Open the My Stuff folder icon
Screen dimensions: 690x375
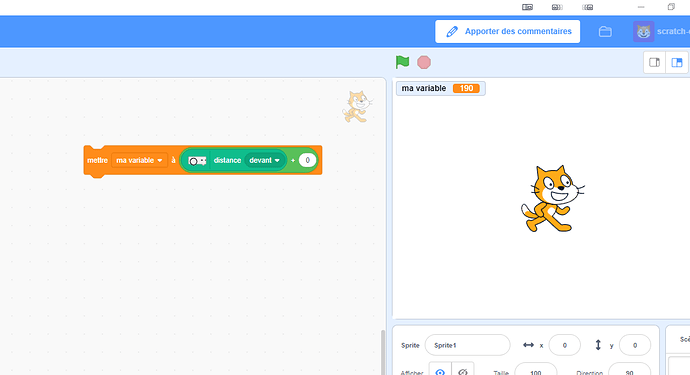pyautogui.click(x=605, y=31)
